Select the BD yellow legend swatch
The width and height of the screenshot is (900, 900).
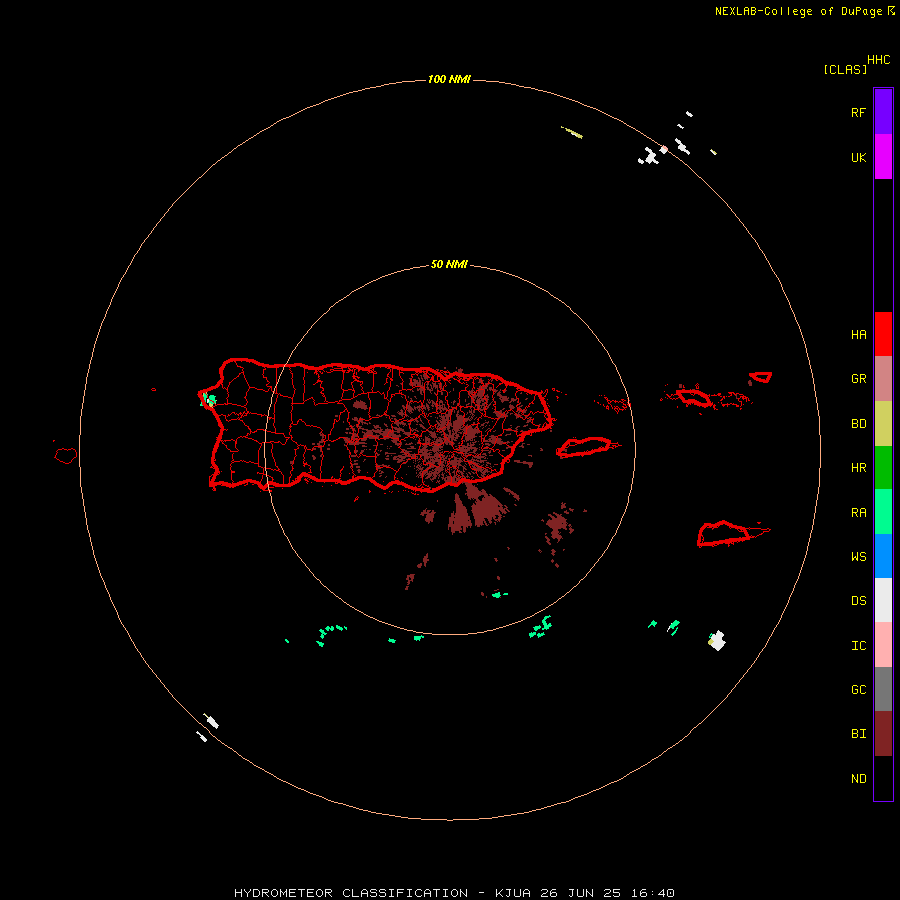coord(883,424)
